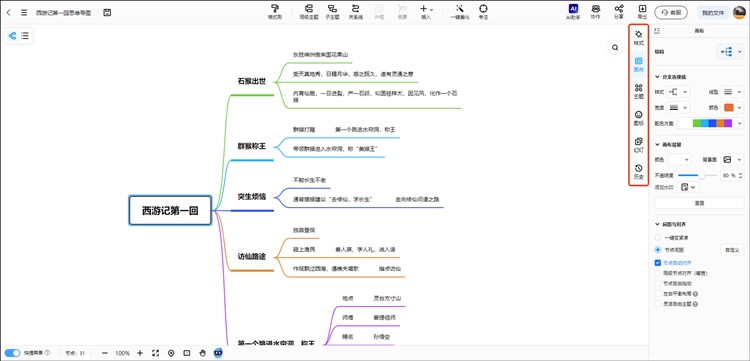Screen dimensions: 750x361
Task: Open the History (历史) side tab
Action: point(639,172)
